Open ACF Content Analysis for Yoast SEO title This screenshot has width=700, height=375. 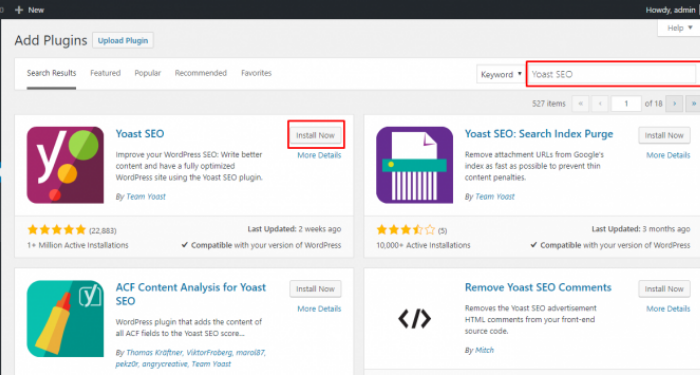click(191, 294)
